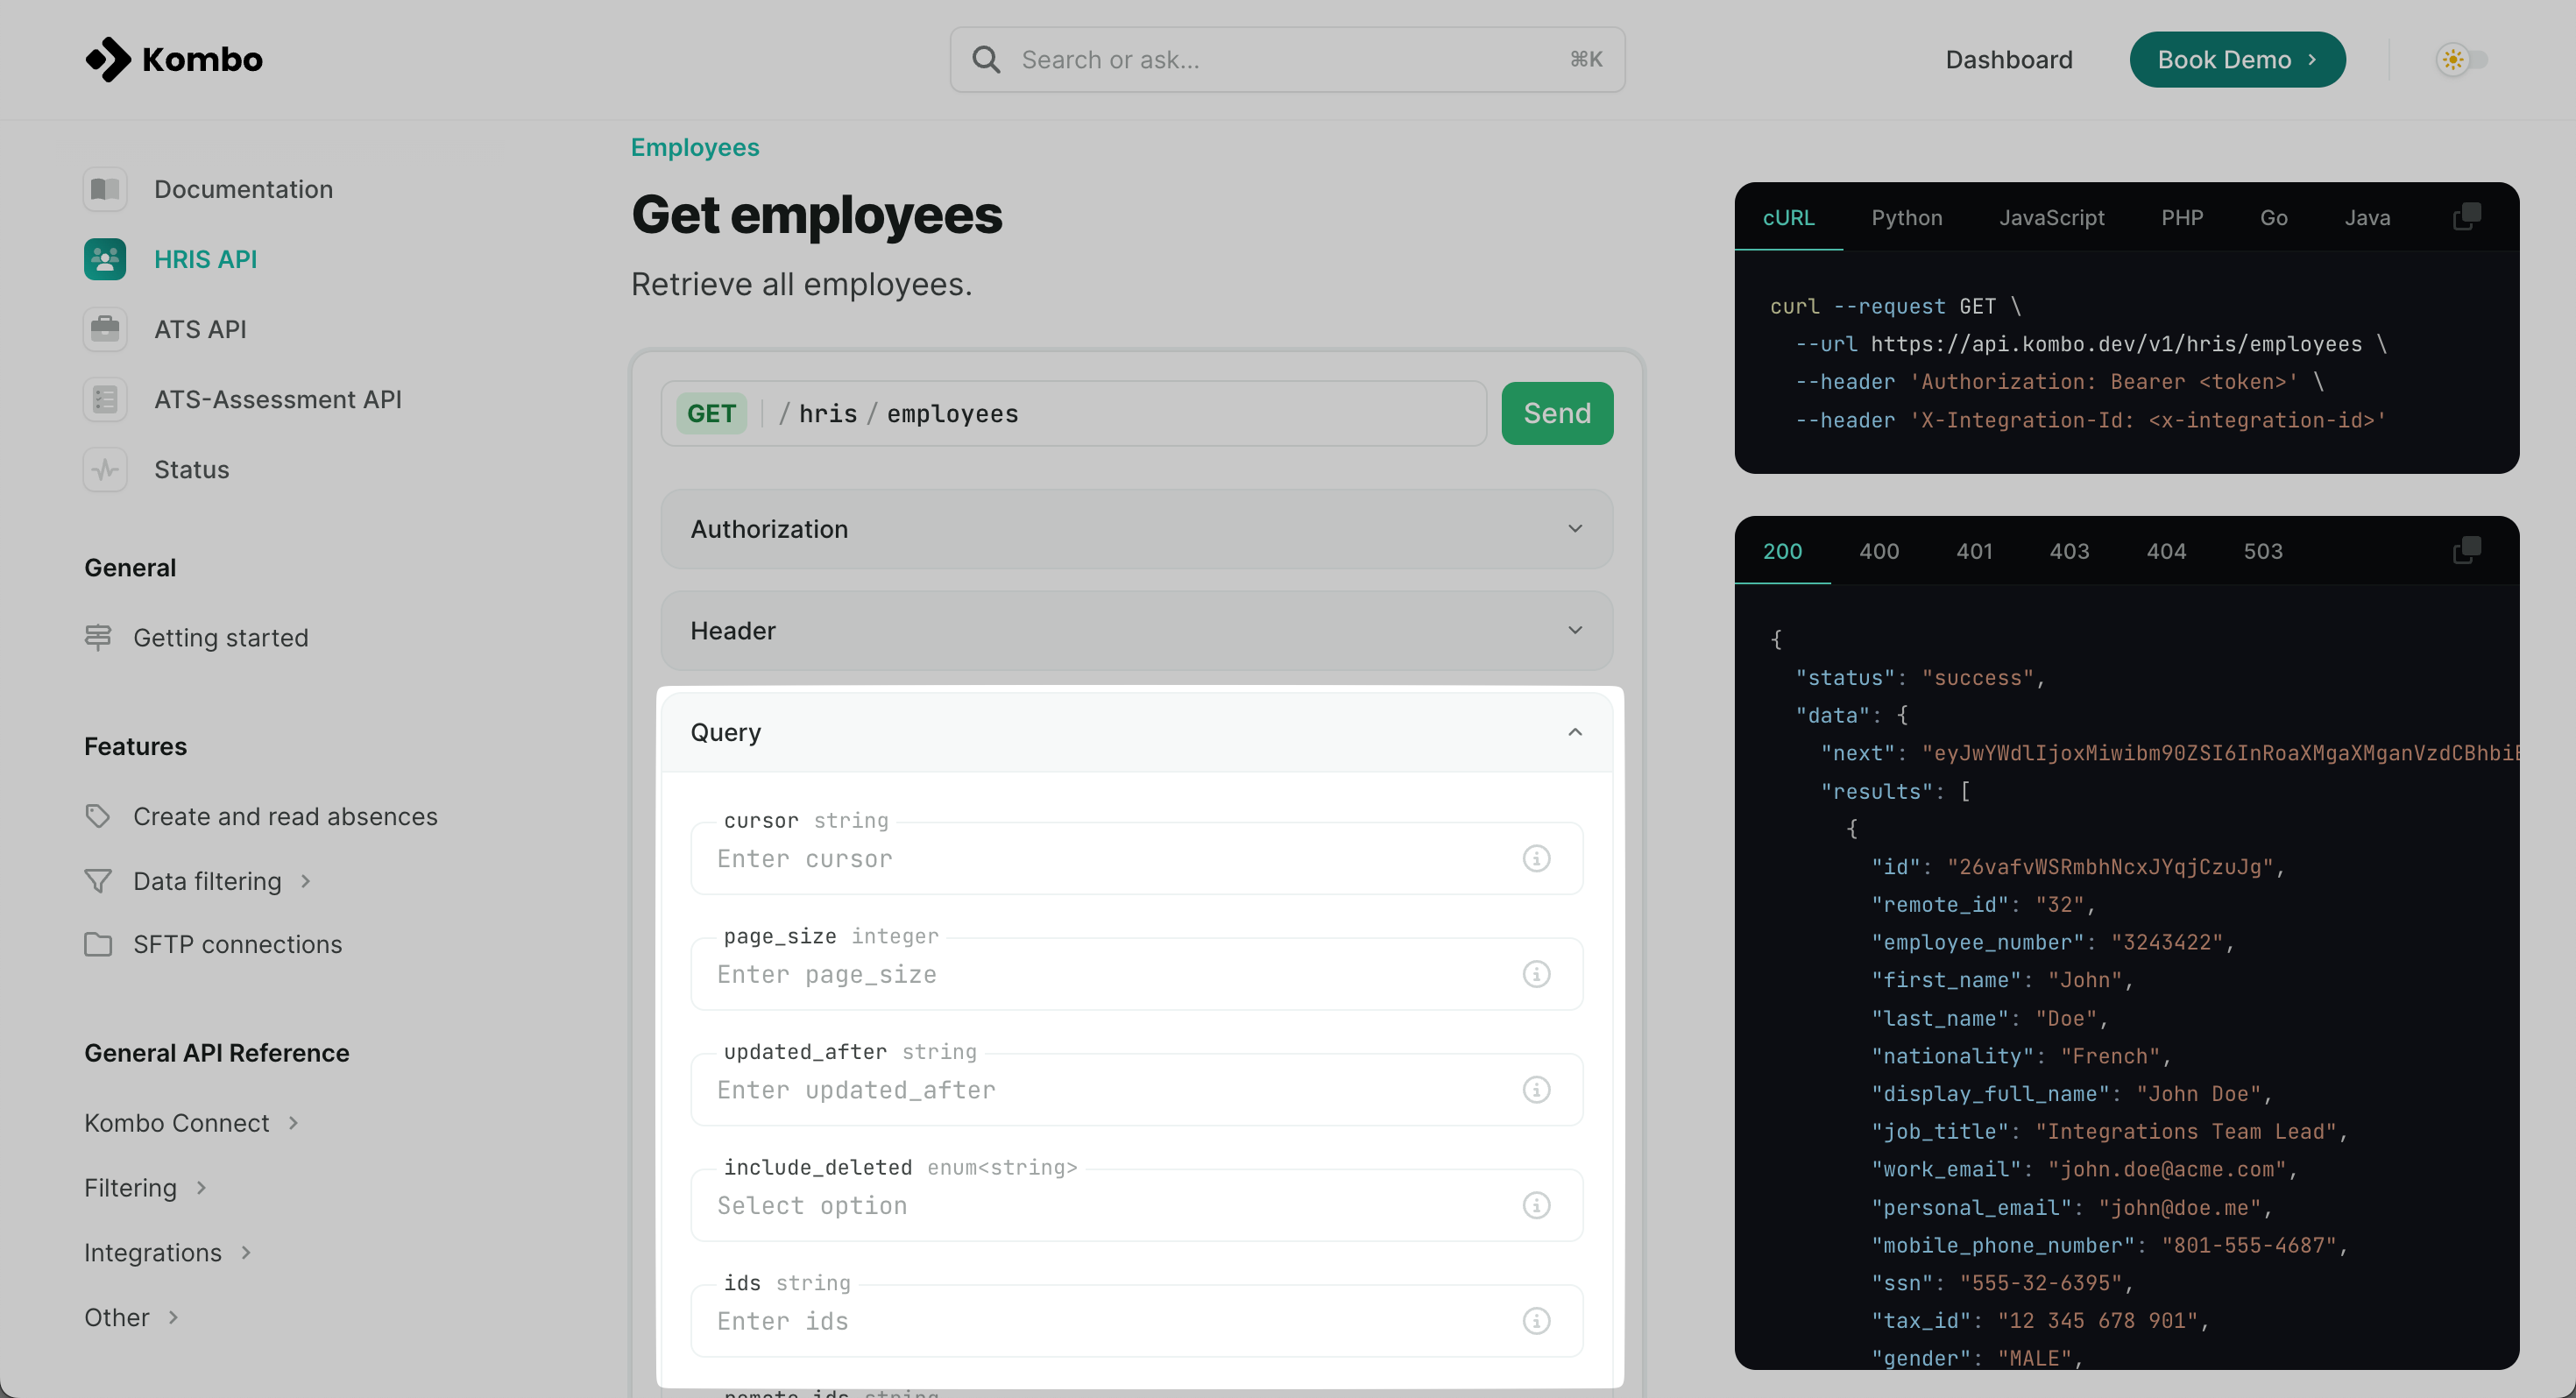Switch to the PHP code tab
This screenshot has width=2576, height=1398.
(2182, 217)
